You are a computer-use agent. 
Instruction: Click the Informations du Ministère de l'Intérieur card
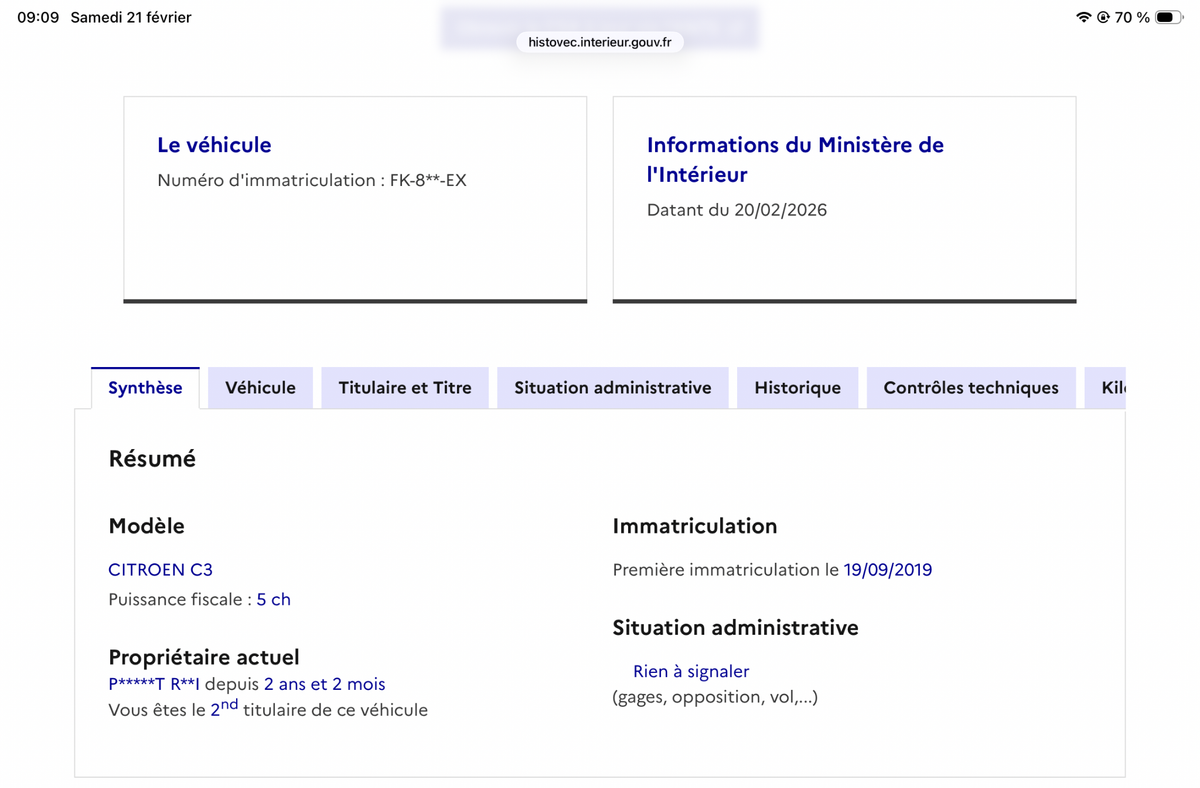pyautogui.click(x=843, y=198)
